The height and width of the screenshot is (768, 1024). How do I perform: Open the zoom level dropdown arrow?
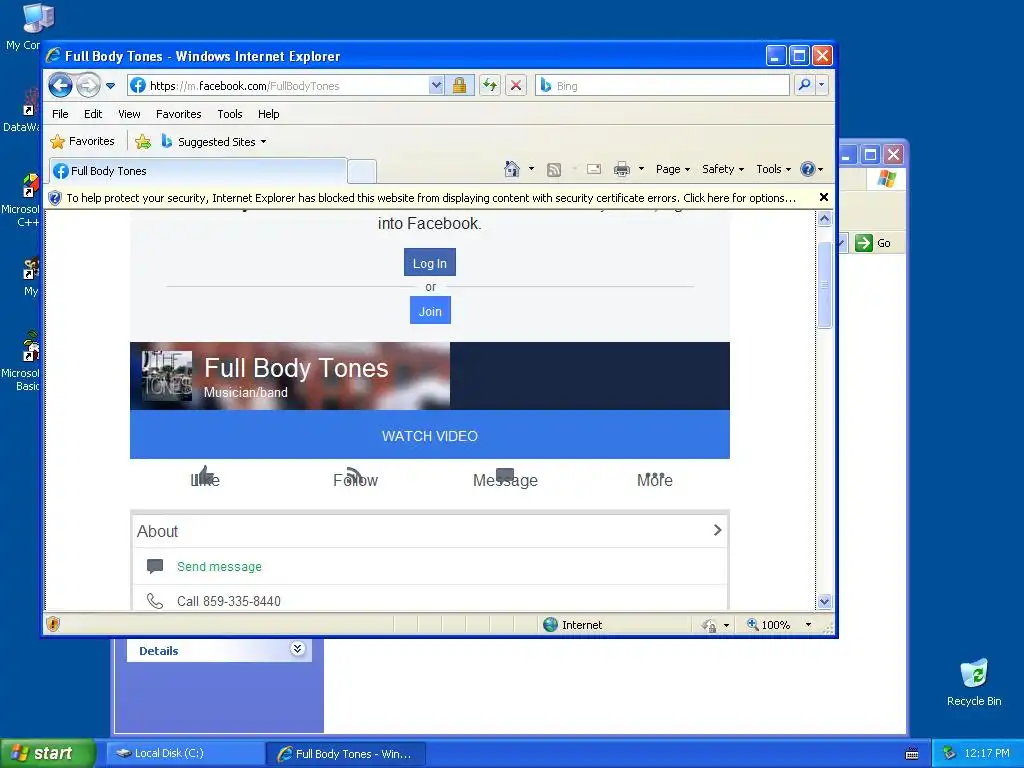click(808, 625)
